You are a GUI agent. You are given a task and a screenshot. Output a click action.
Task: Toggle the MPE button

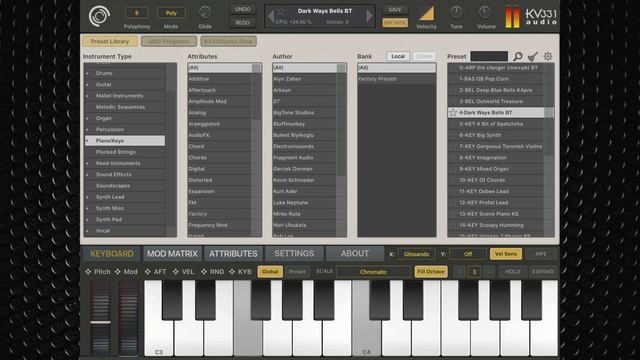tap(541, 254)
